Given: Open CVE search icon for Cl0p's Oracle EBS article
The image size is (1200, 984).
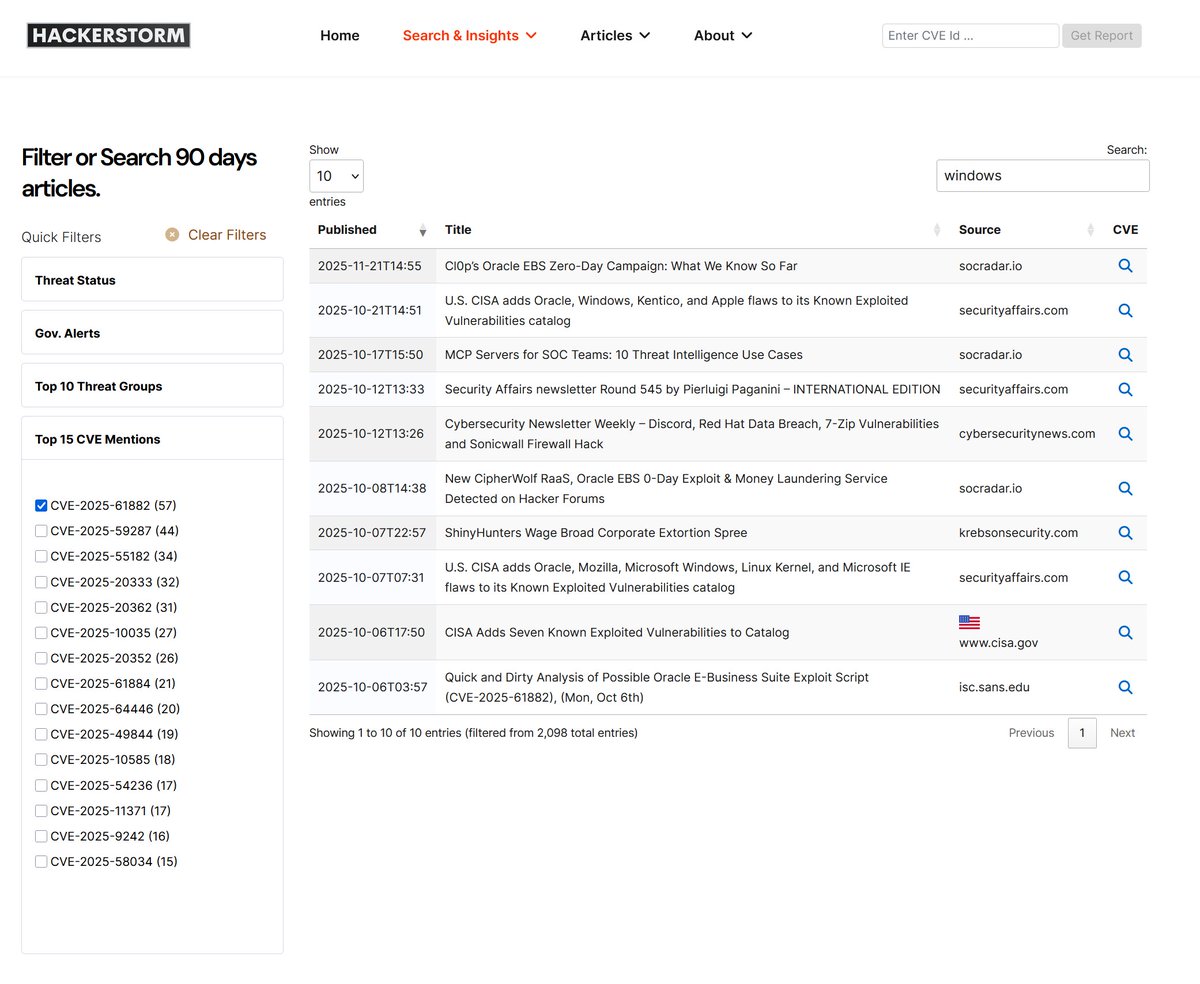Looking at the screenshot, I should coord(1125,266).
